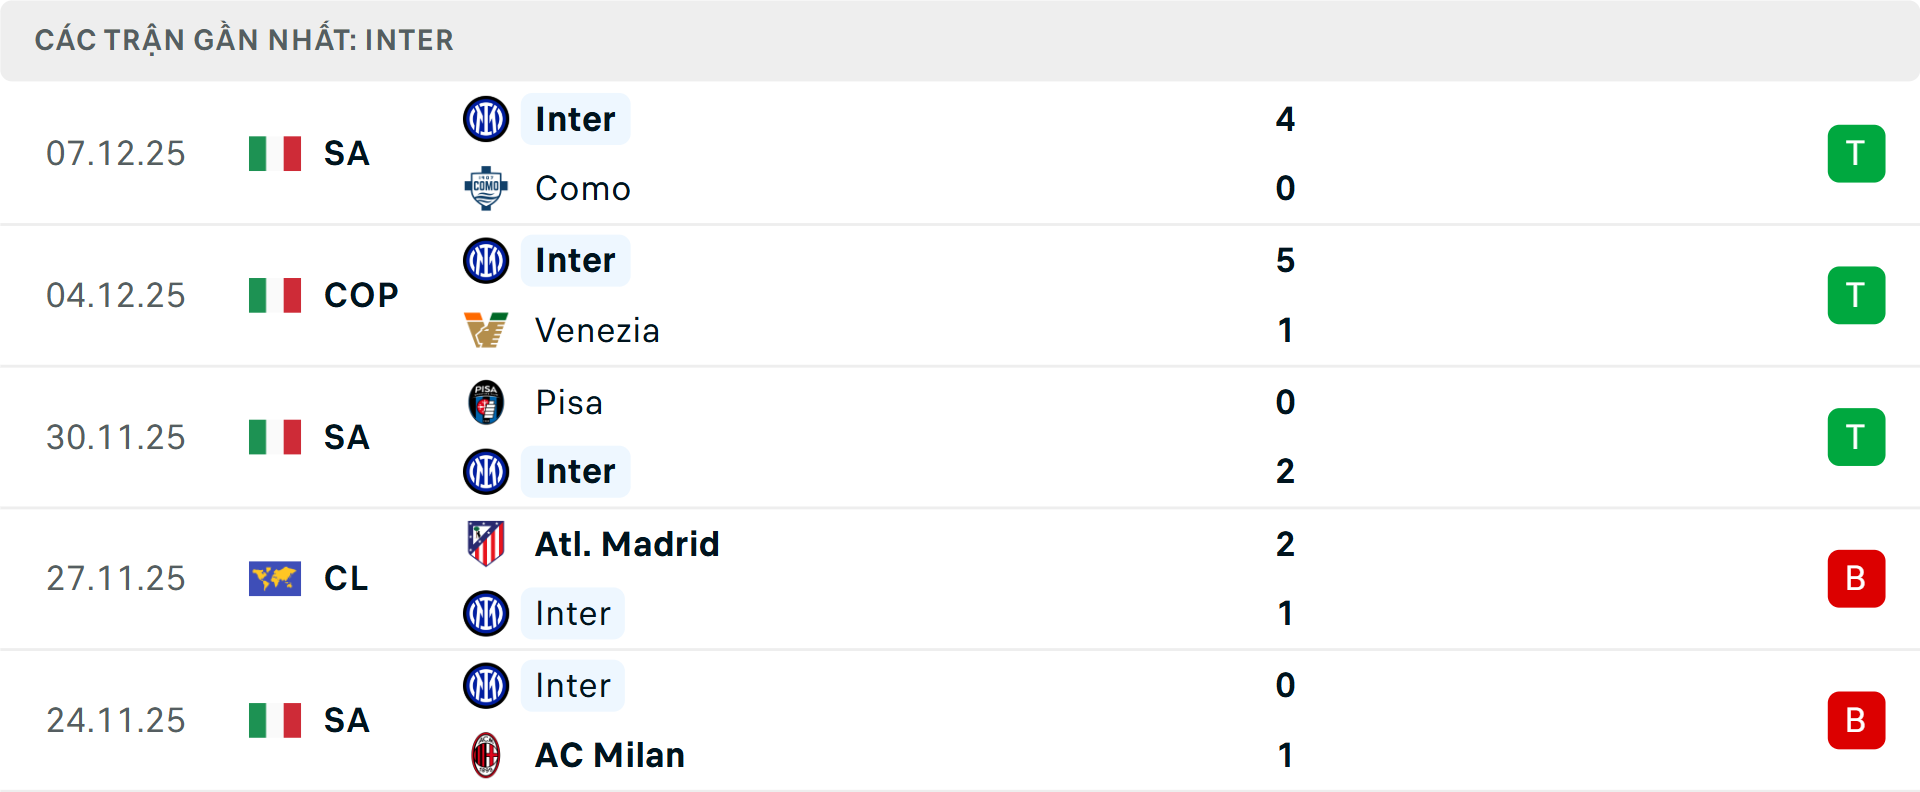Click the green T result indicator for Venezia match
The width and height of the screenshot is (1920, 792).
[1856, 295]
